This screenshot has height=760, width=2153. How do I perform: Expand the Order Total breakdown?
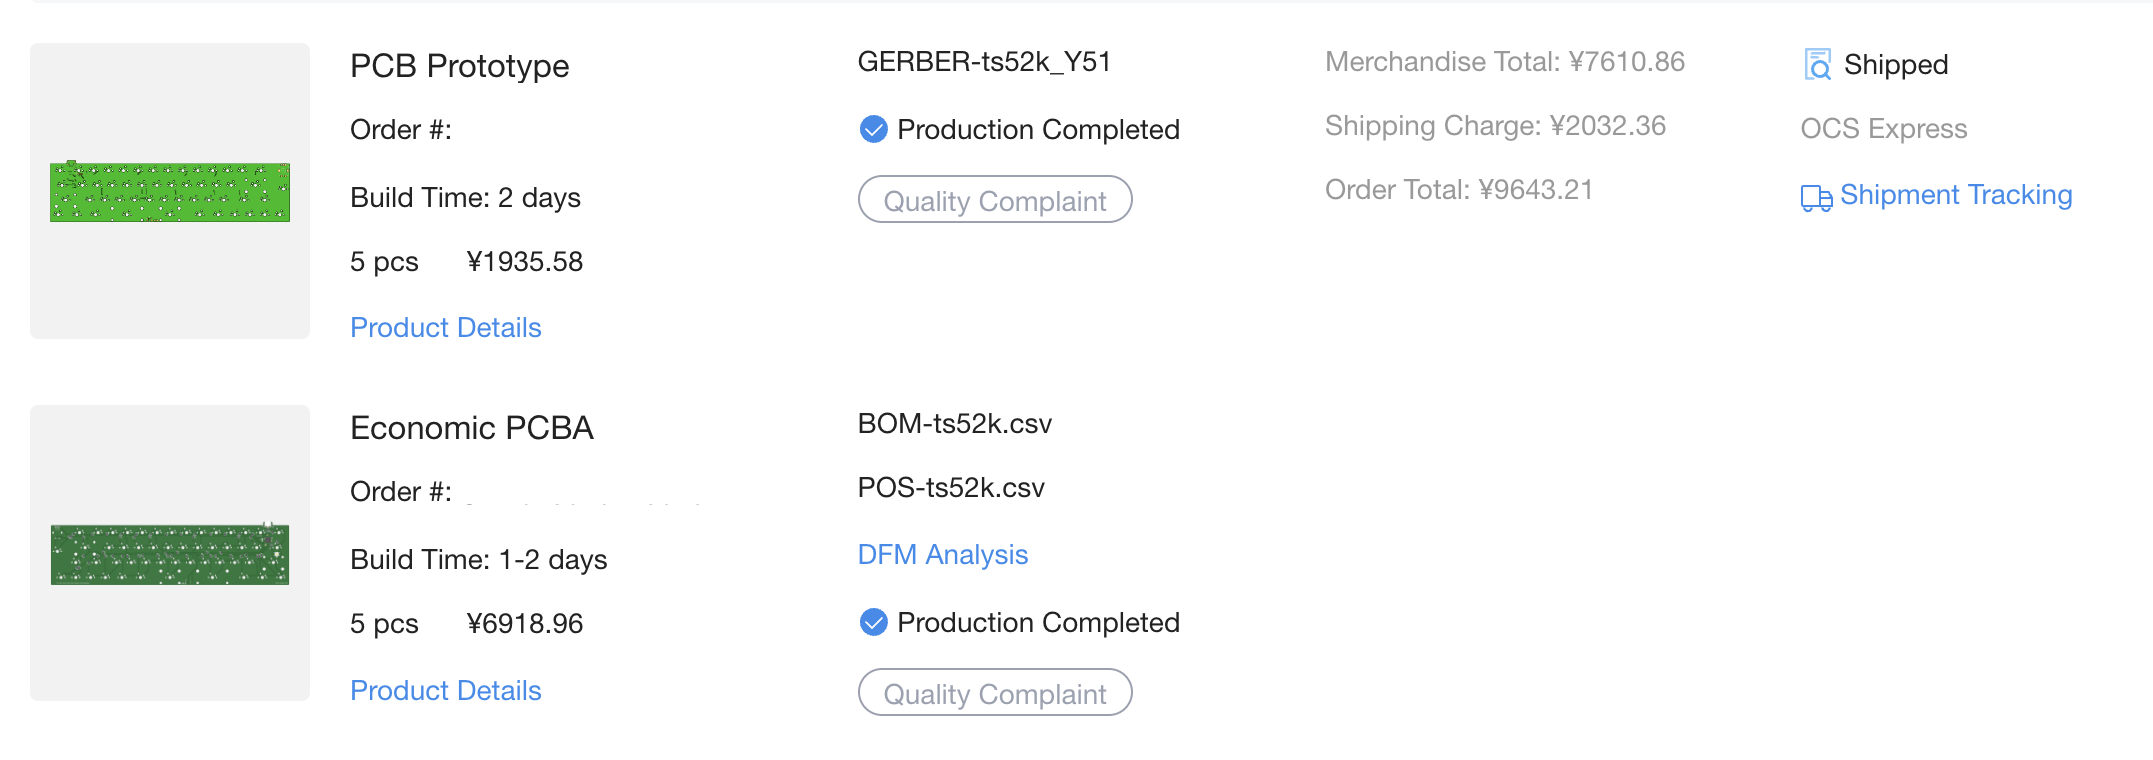tap(1459, 189)
